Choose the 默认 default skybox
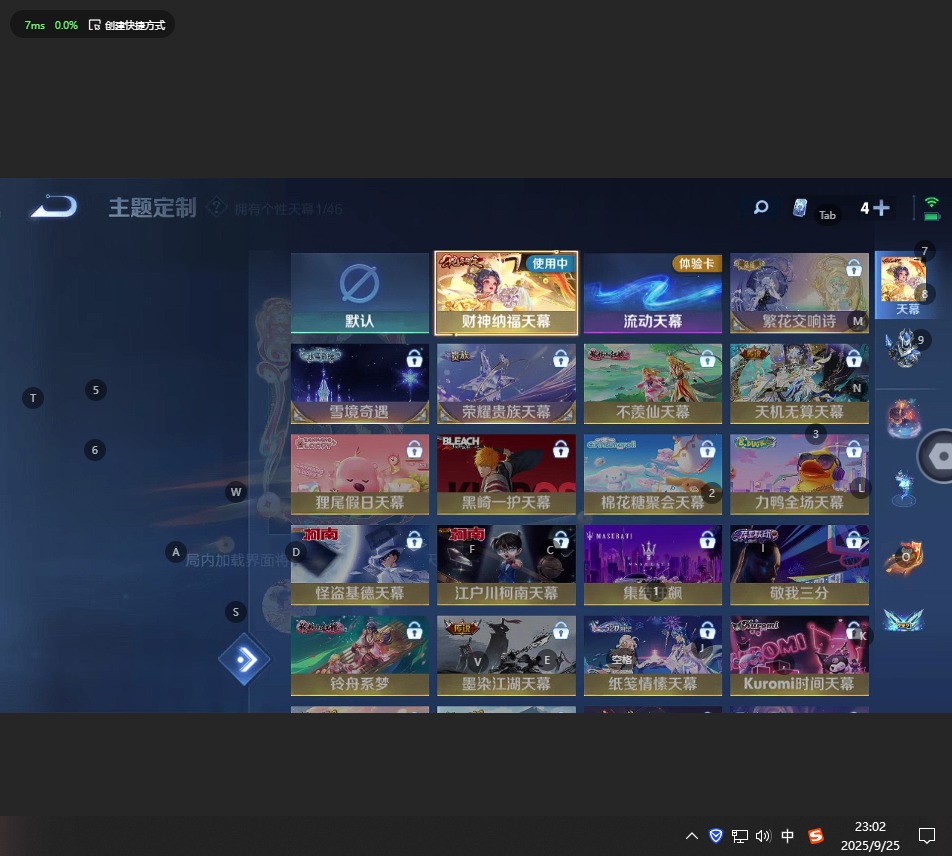The image size is (952, 856). [360, 293]
